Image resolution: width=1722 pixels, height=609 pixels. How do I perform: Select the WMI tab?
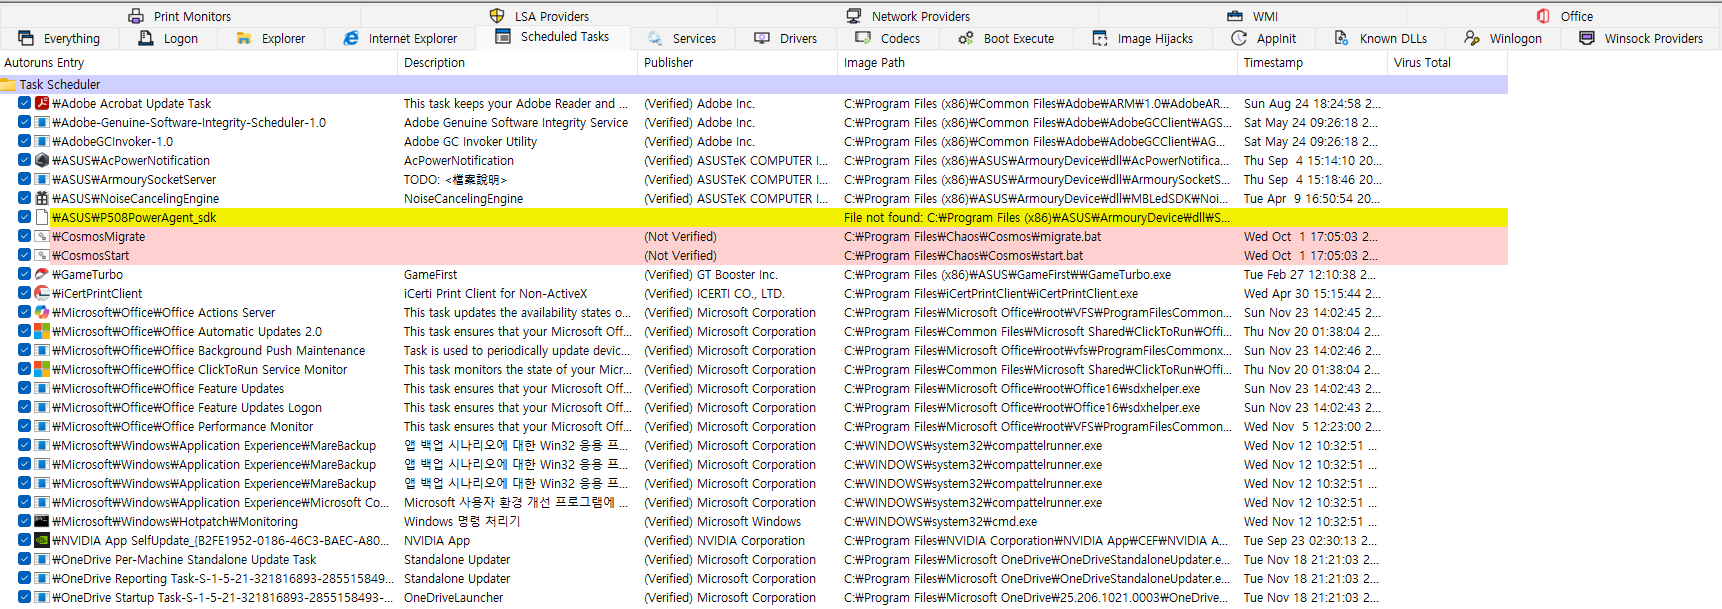1252,16
